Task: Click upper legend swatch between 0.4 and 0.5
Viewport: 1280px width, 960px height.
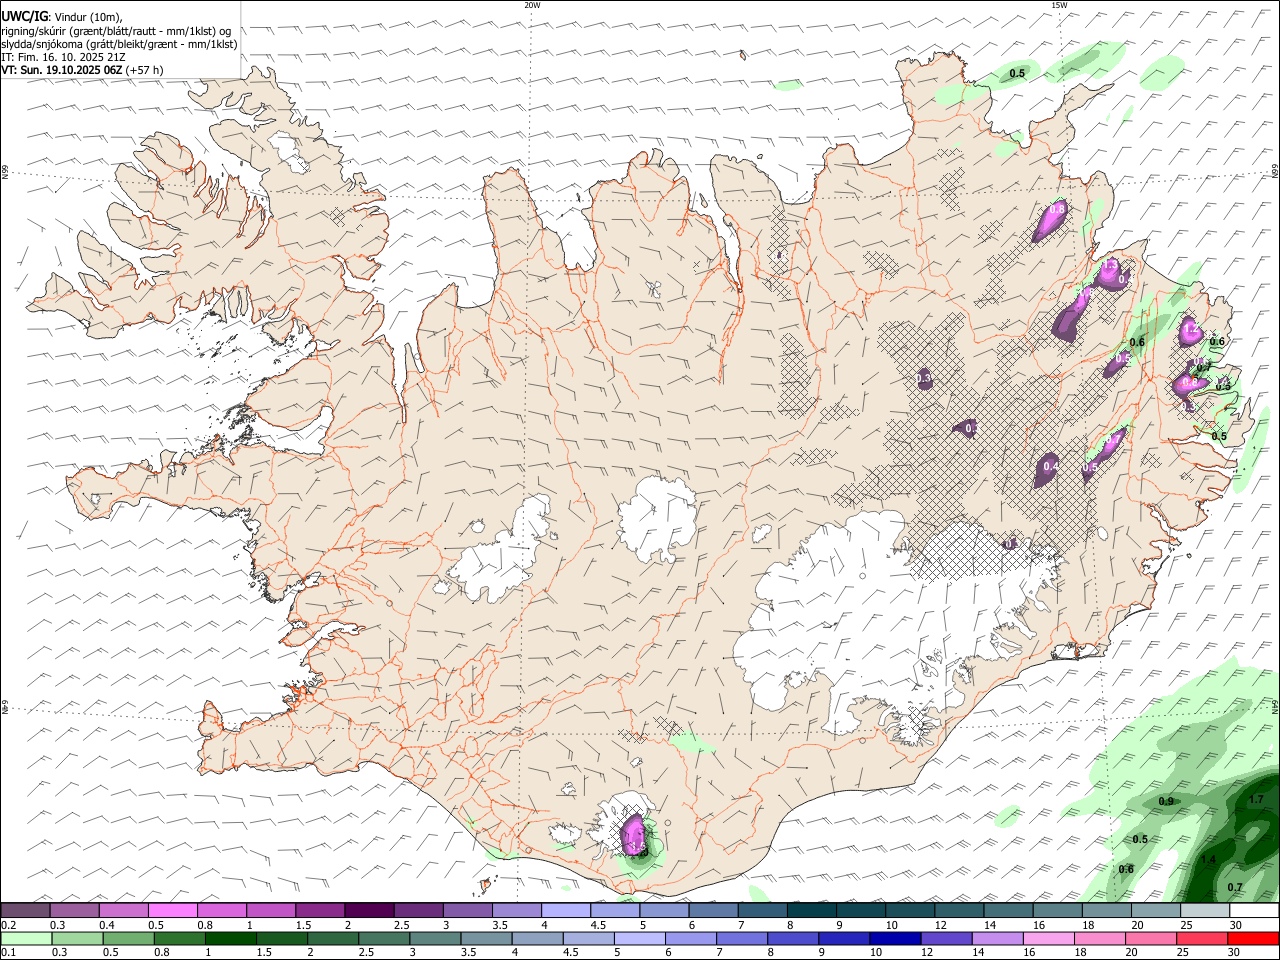Action: tap(123, 910)
